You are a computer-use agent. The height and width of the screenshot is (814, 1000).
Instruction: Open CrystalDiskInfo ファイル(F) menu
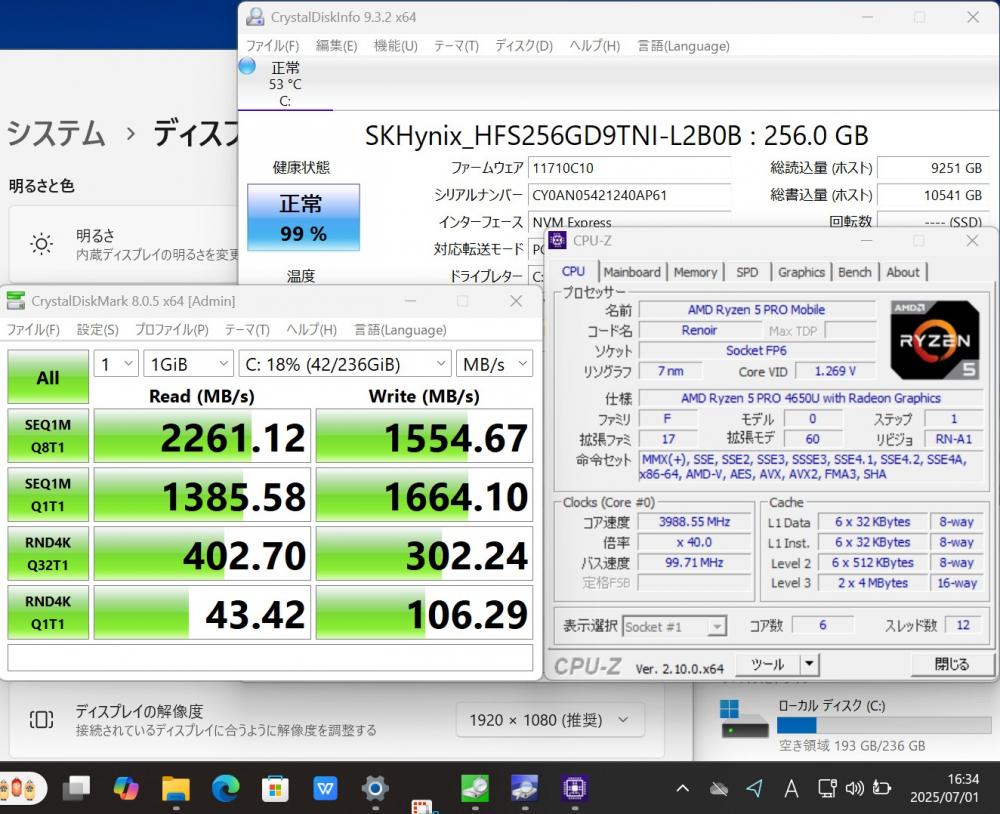pyautogui.click(x=272, y=46)
